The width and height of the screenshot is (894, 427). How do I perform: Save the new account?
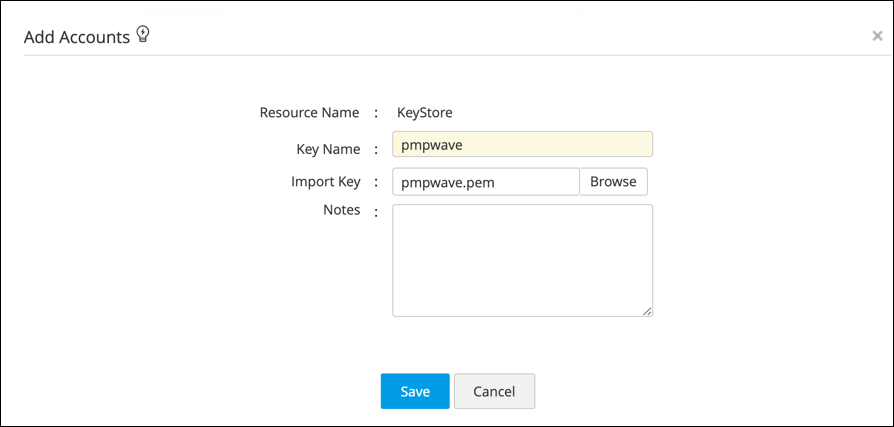(x=415, y=391)
